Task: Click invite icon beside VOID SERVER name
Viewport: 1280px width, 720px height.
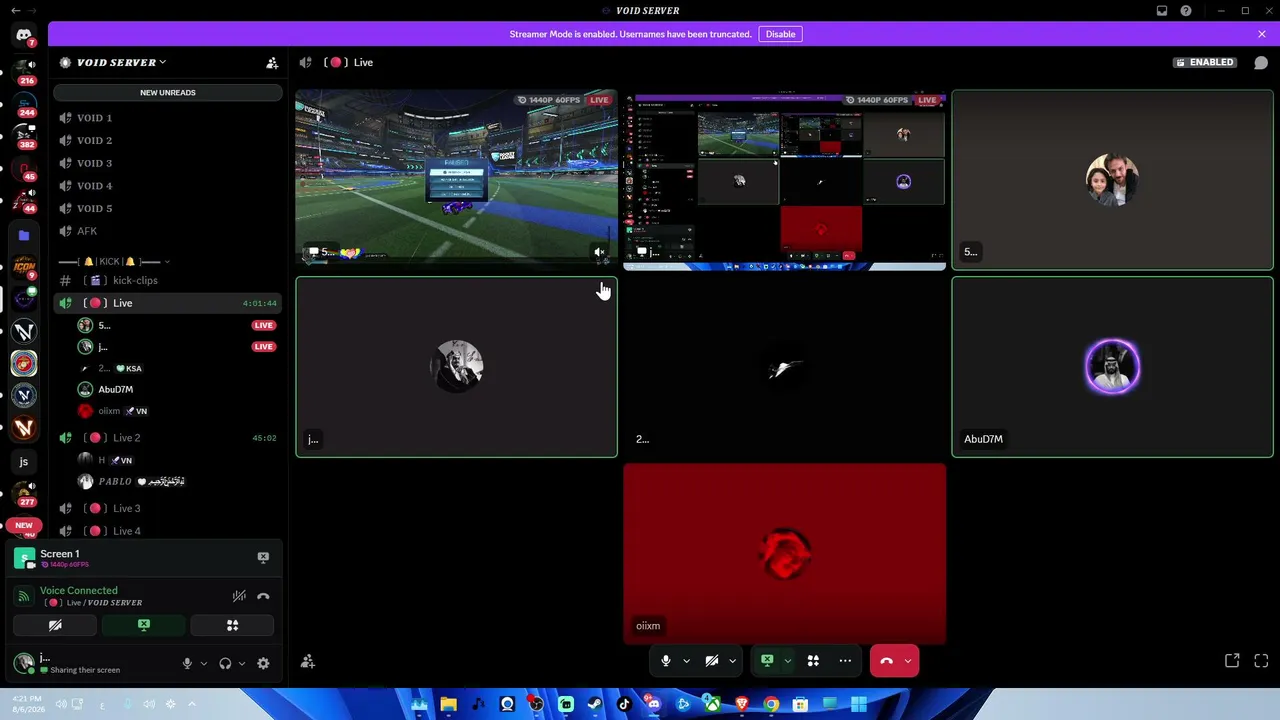Action: [x=272, y=62]
